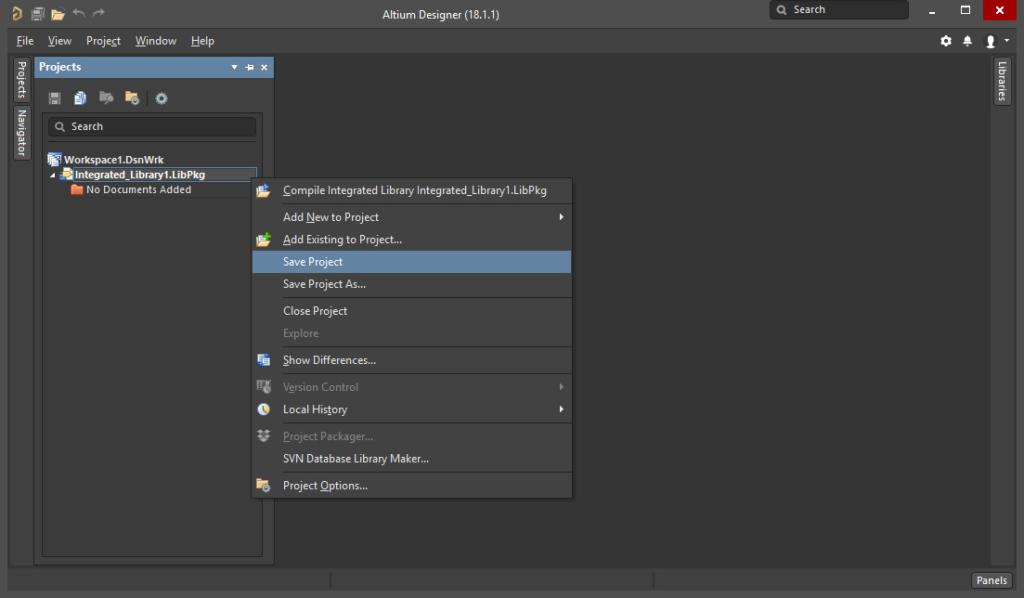This screenshot has height=598, width=1024.
Task: Choose Project Options from context menu
Action: (x=411, y=486)
